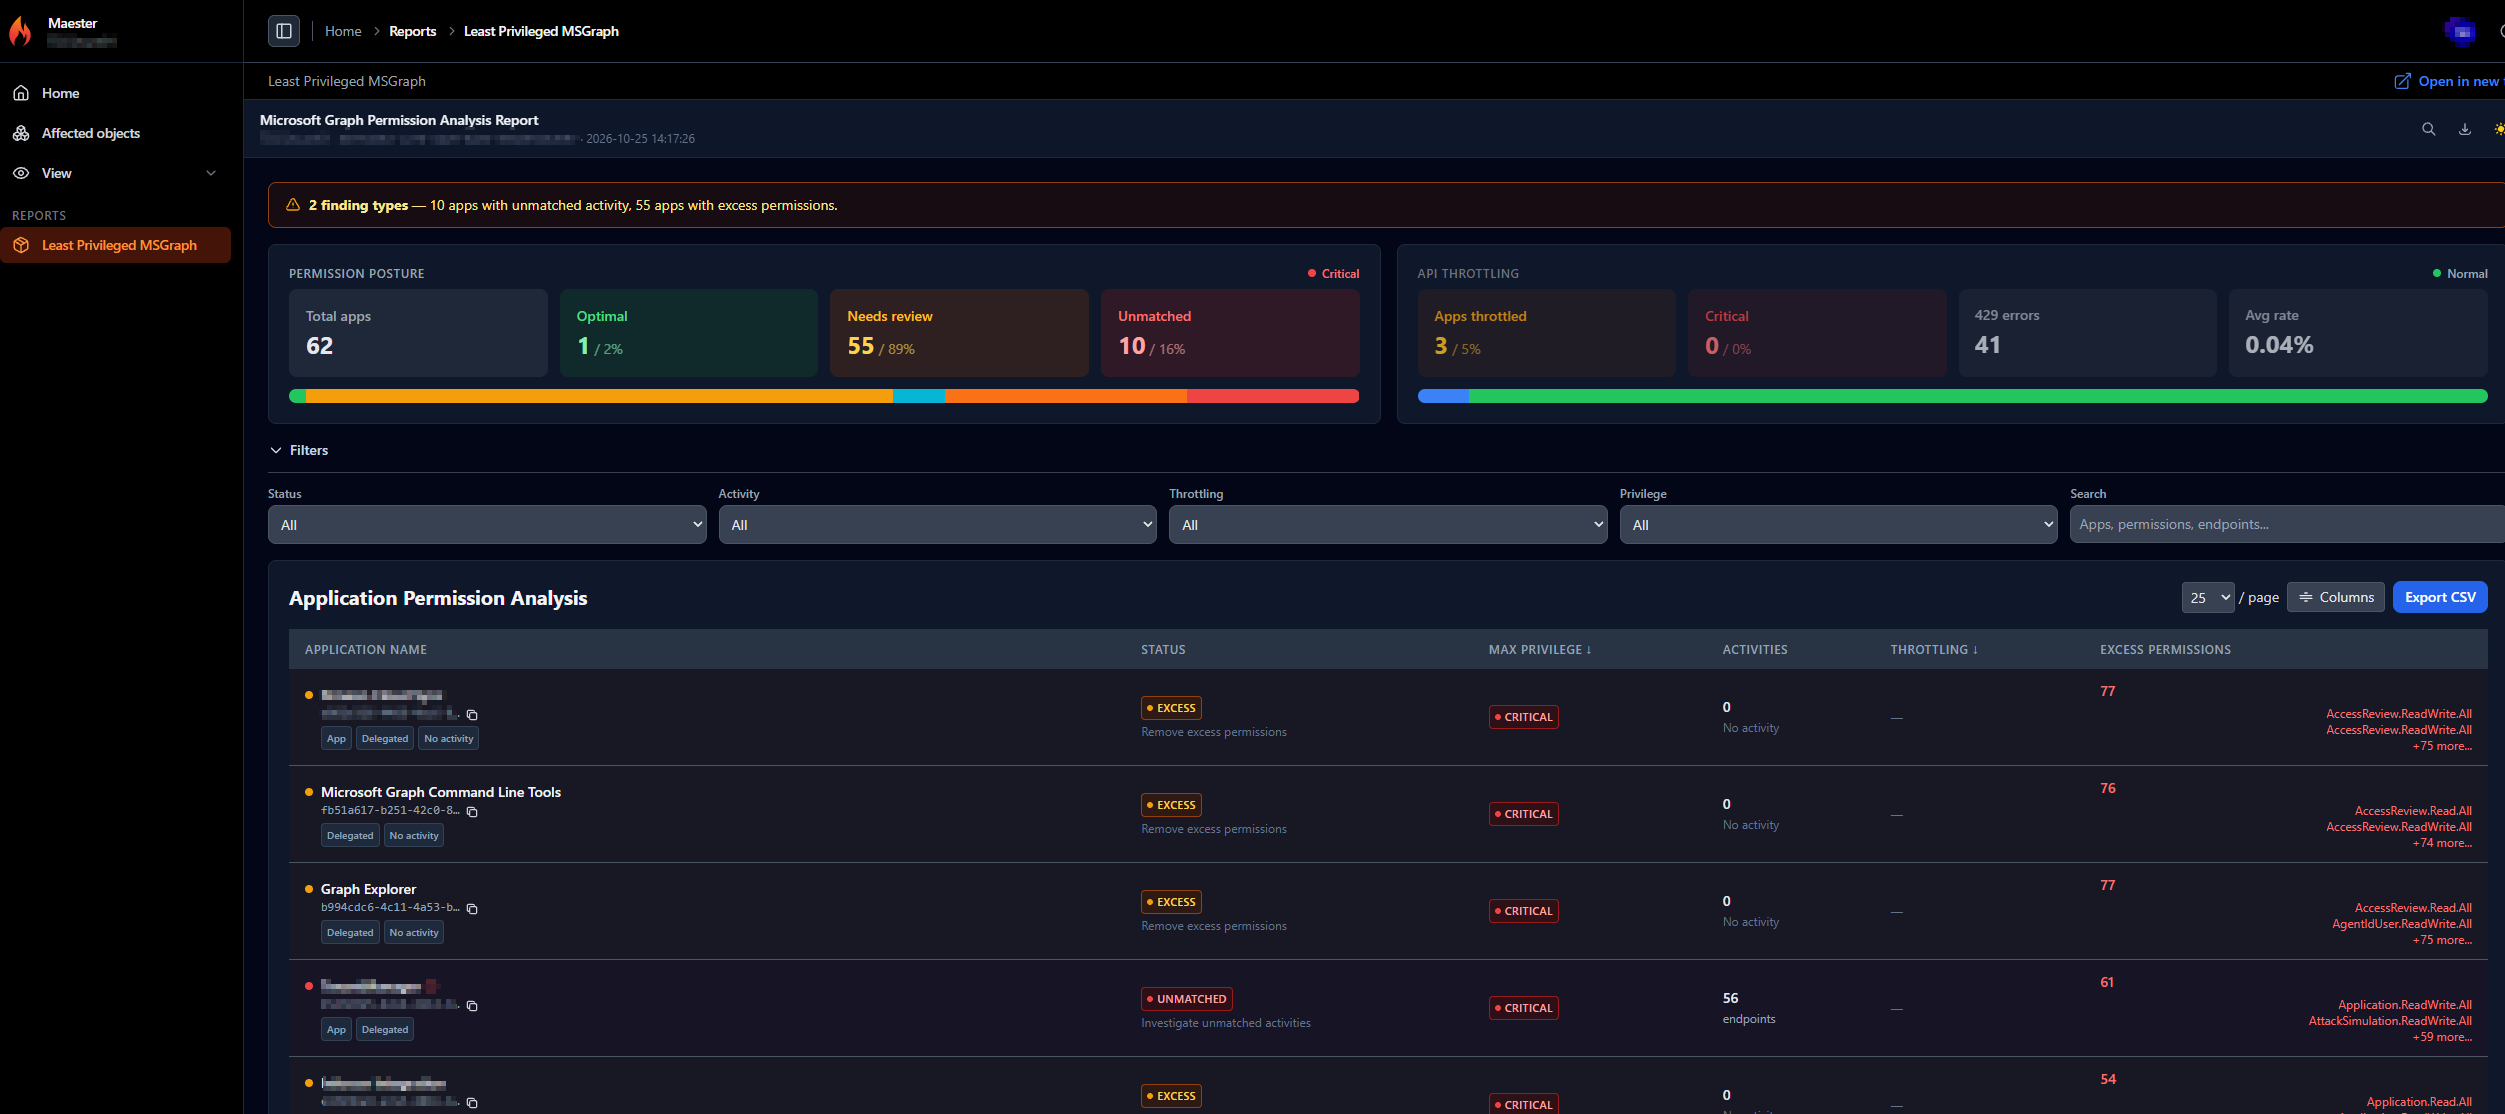Click Graph Explorer application name

tap(368, 889)
